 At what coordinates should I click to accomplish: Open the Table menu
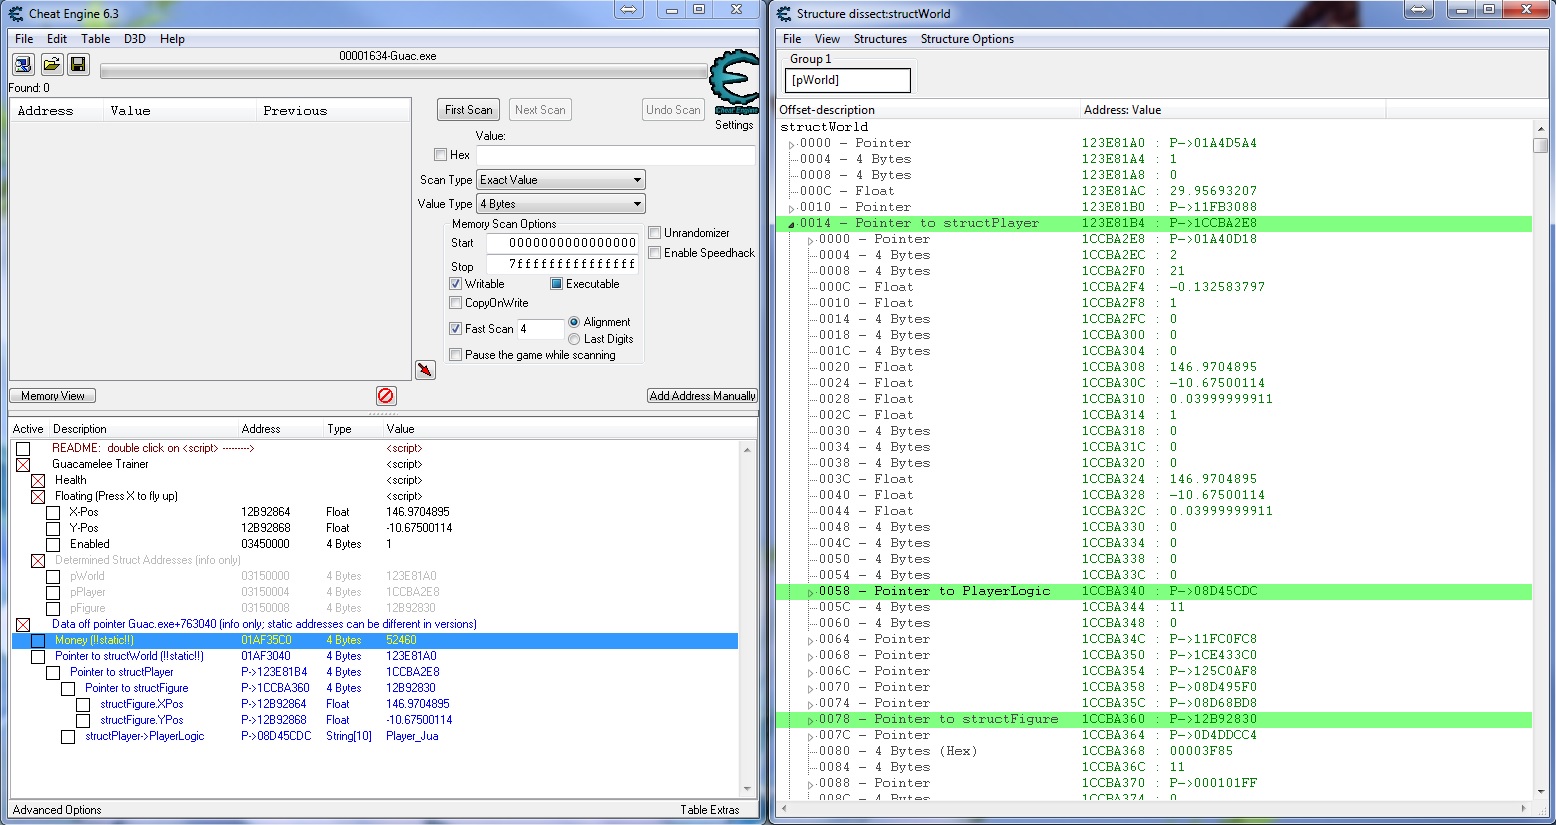click(96, 39)
